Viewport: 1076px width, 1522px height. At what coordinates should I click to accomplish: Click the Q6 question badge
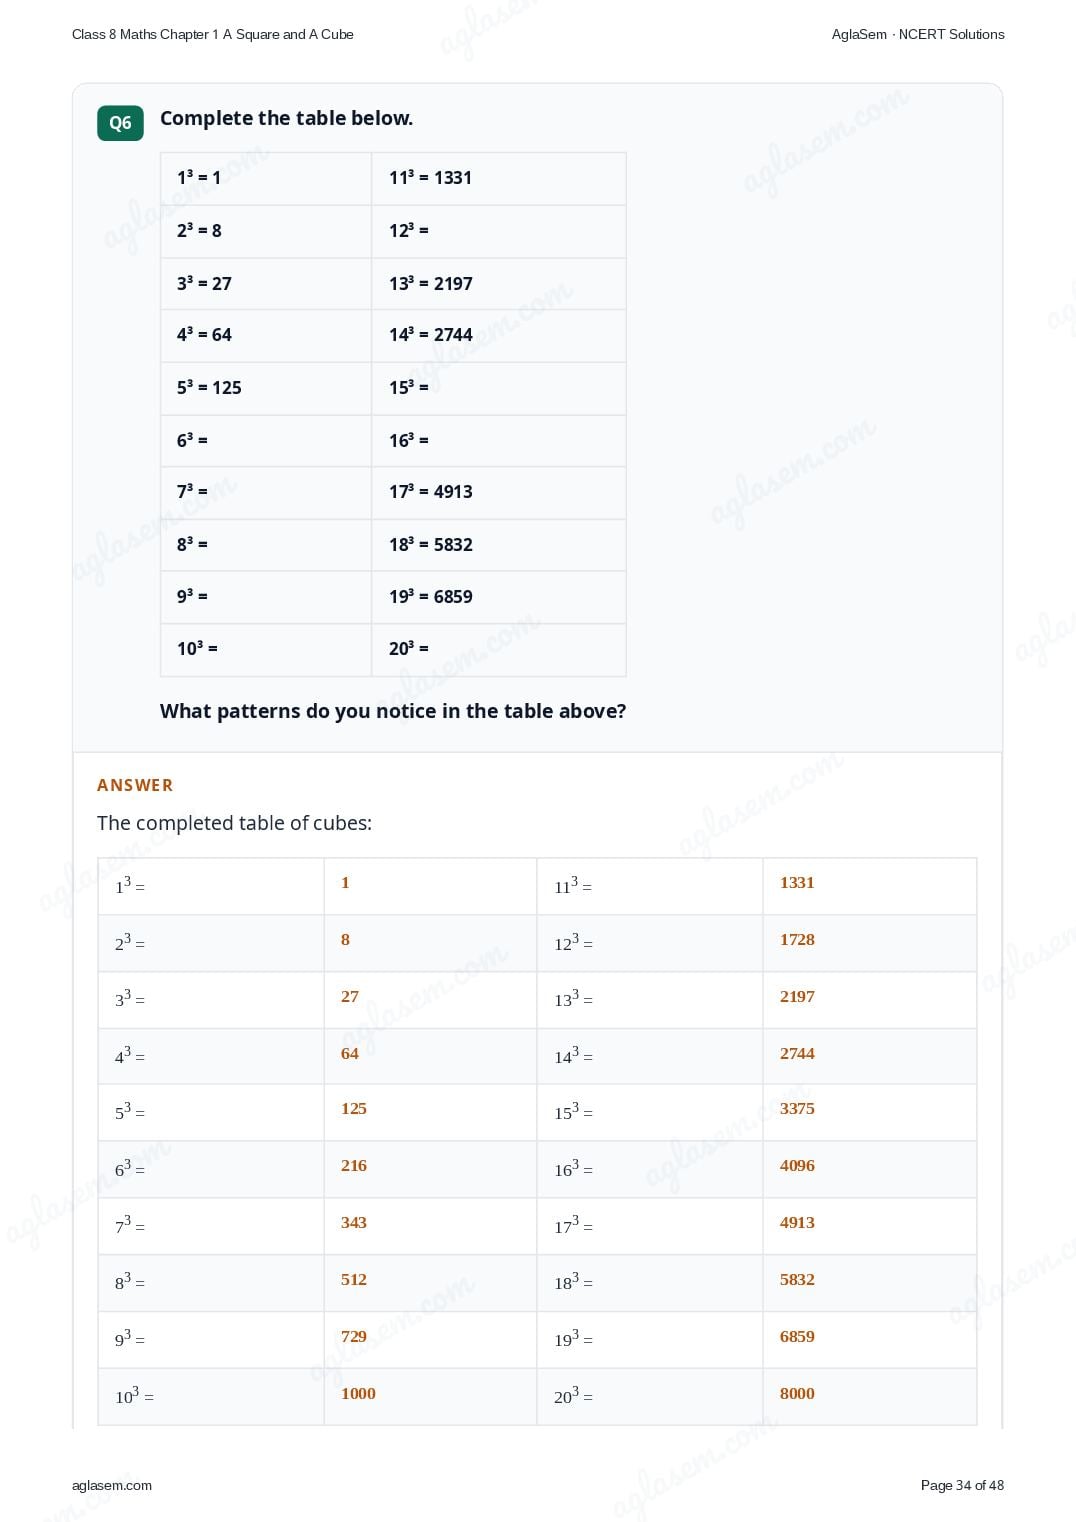coord(120,123)
